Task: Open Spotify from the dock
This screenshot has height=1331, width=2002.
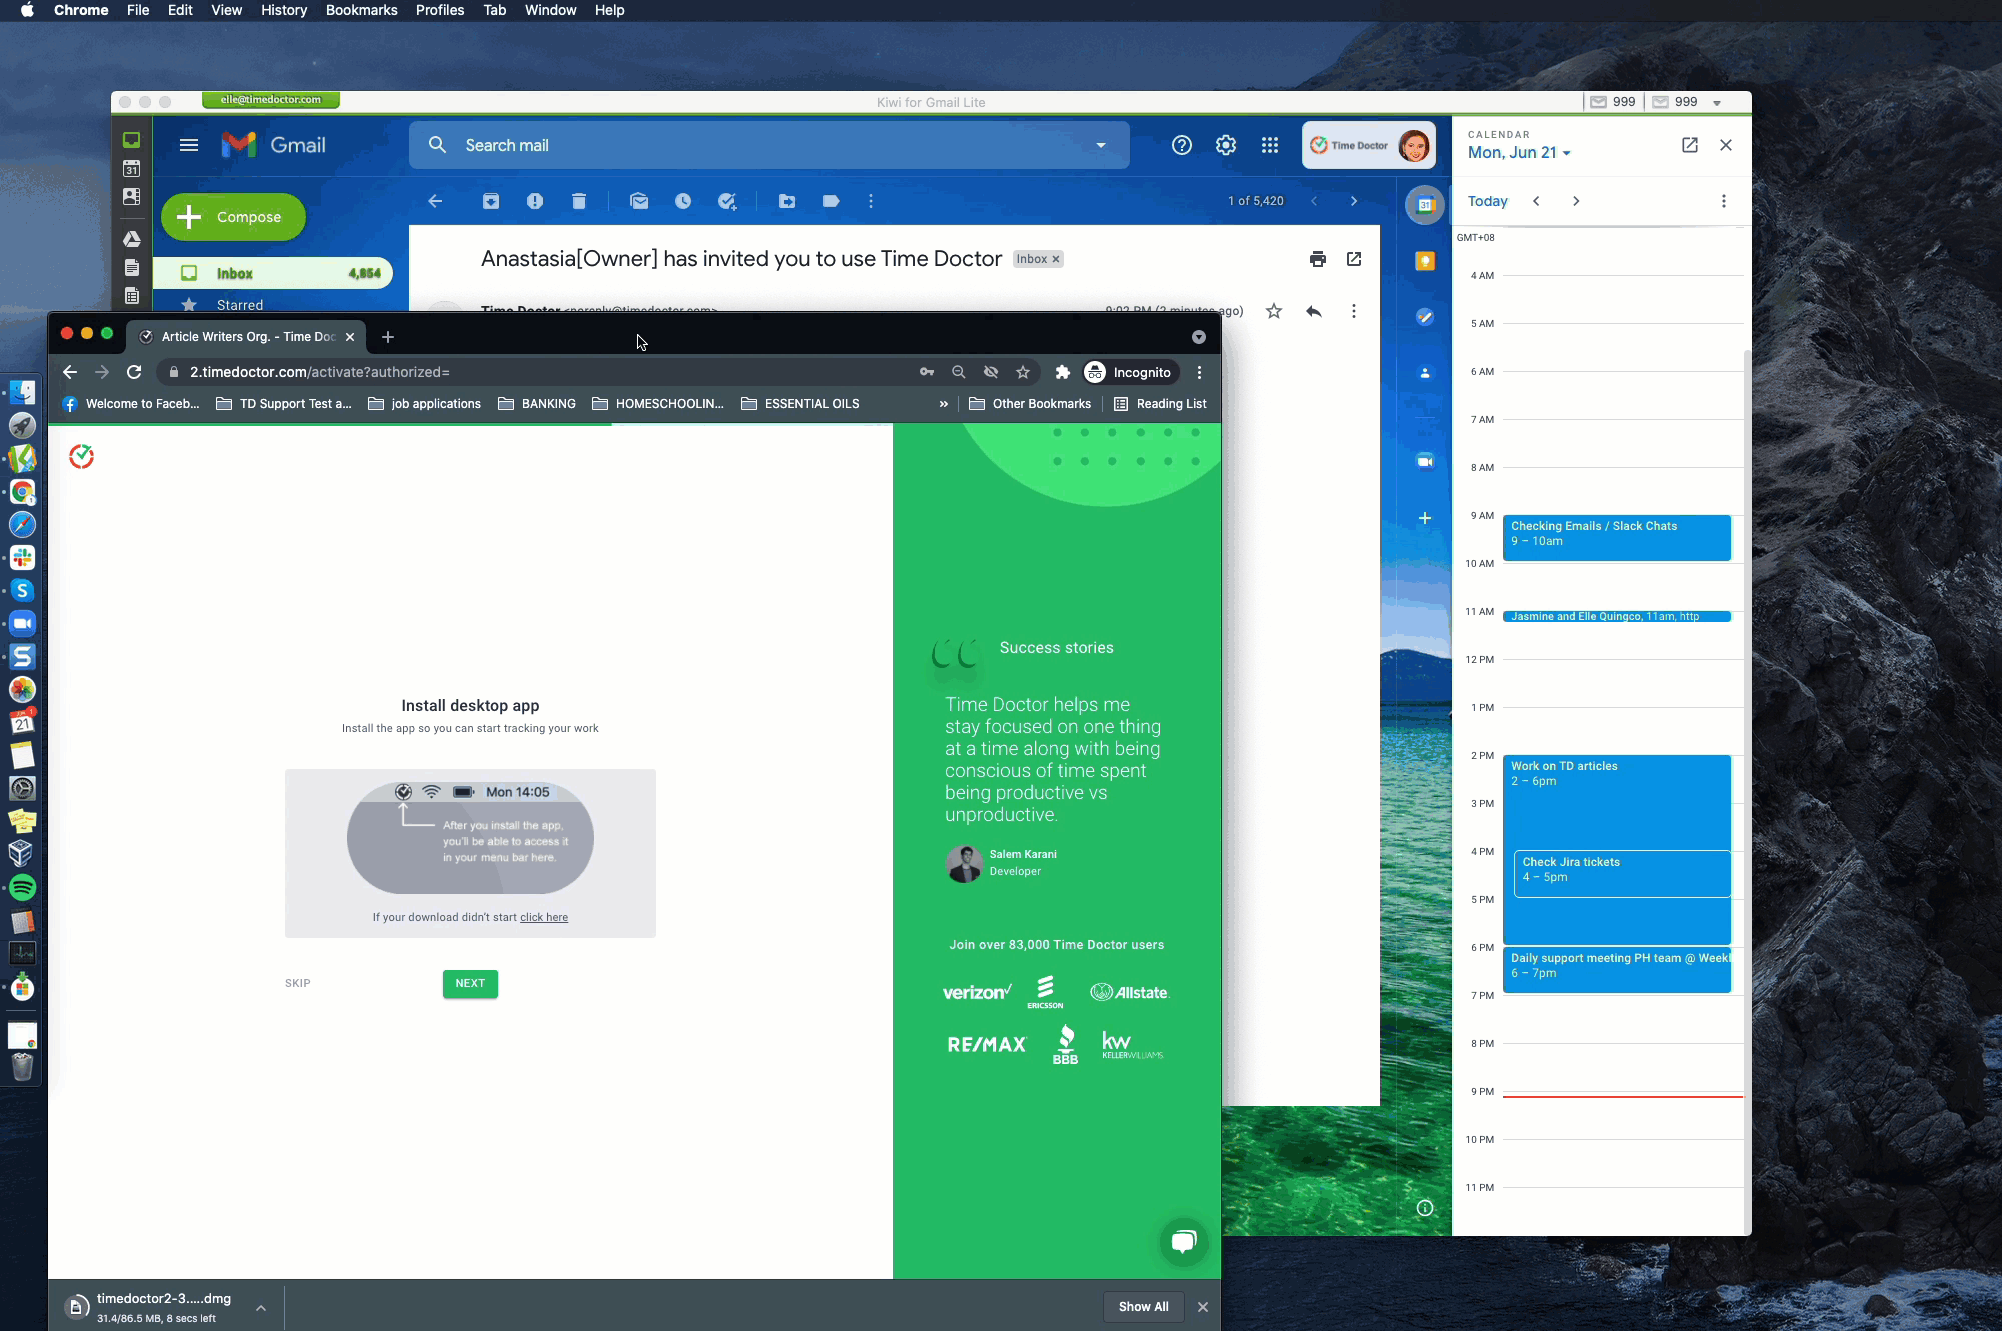Action: pyautogui.click(x=22, y=887)
